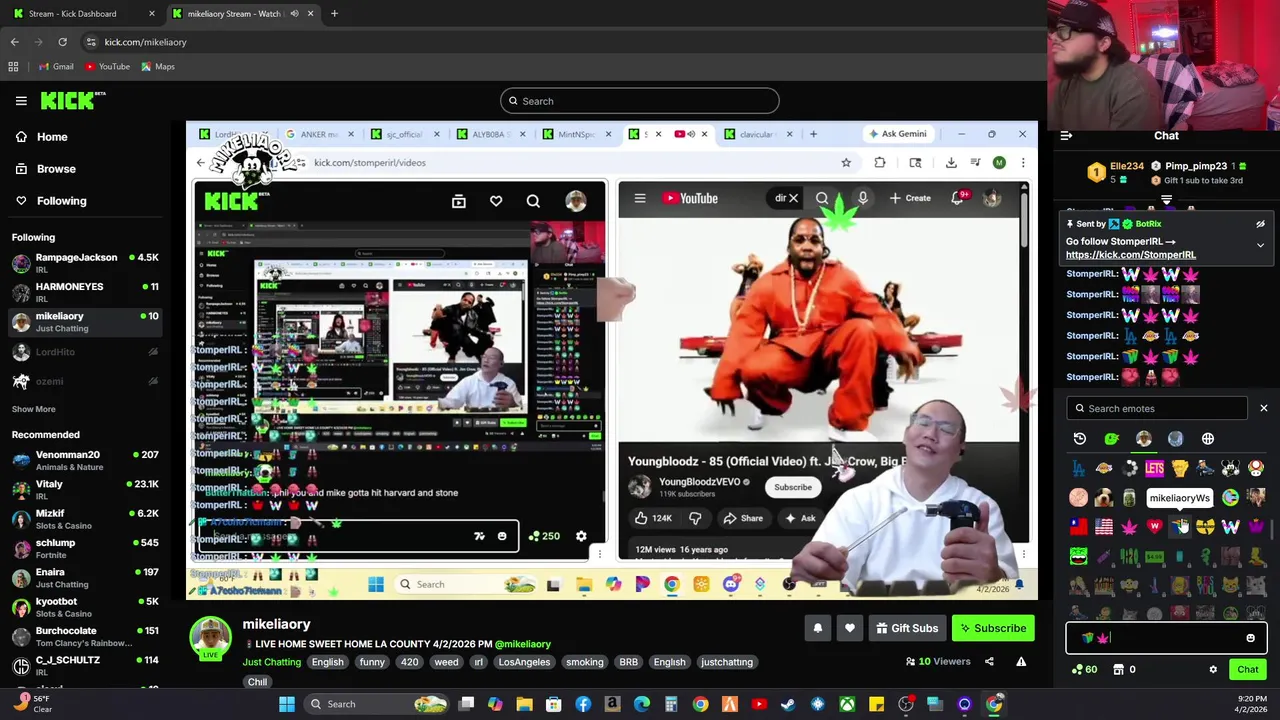Screen dimensions: 1280x720
Task: Open the @mikeliaory mention link
Action: [523, 644]
